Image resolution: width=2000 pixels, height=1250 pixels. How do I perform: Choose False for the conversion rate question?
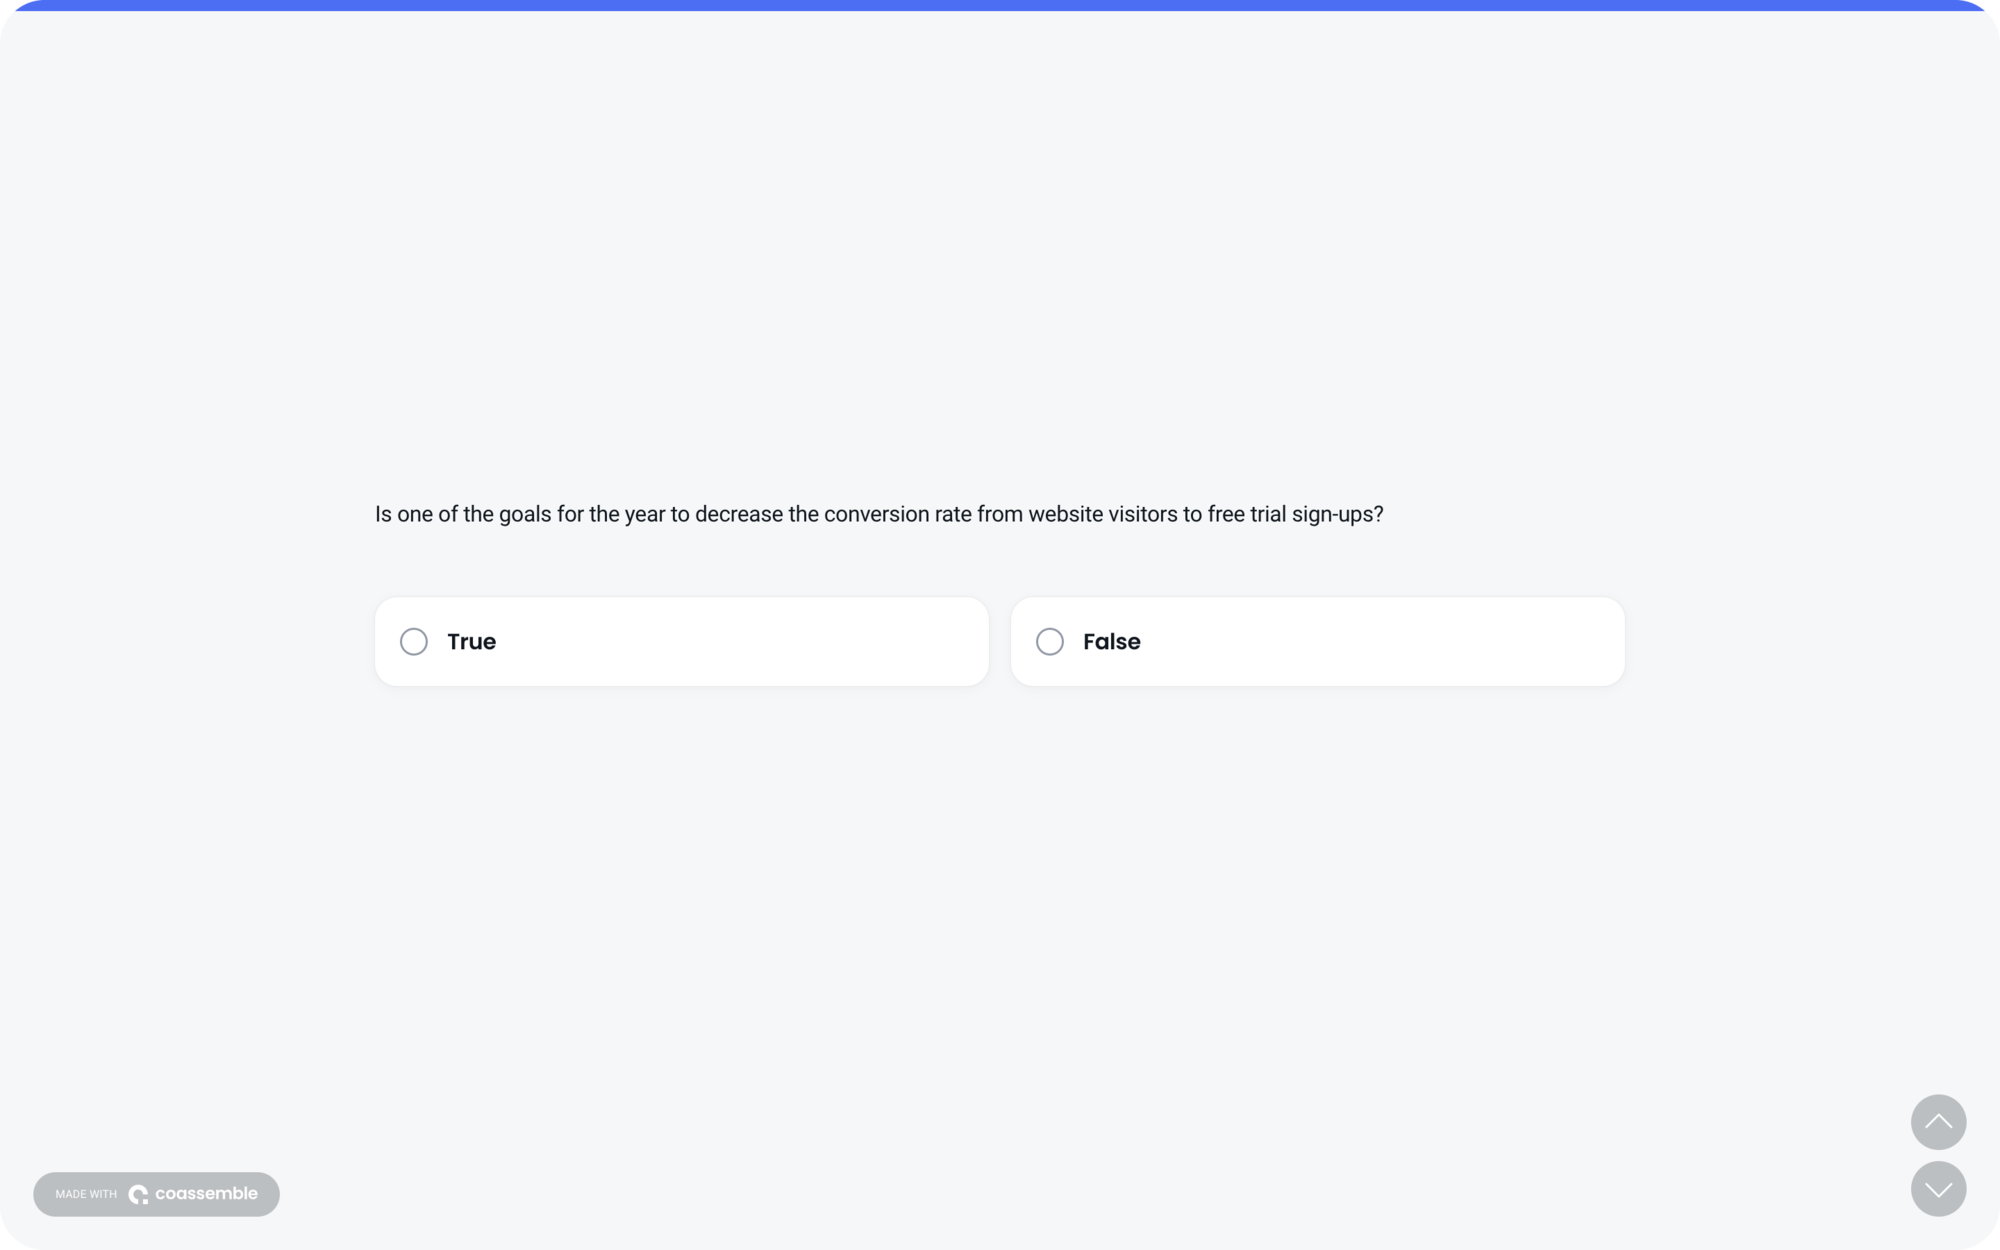point(1317,641)
